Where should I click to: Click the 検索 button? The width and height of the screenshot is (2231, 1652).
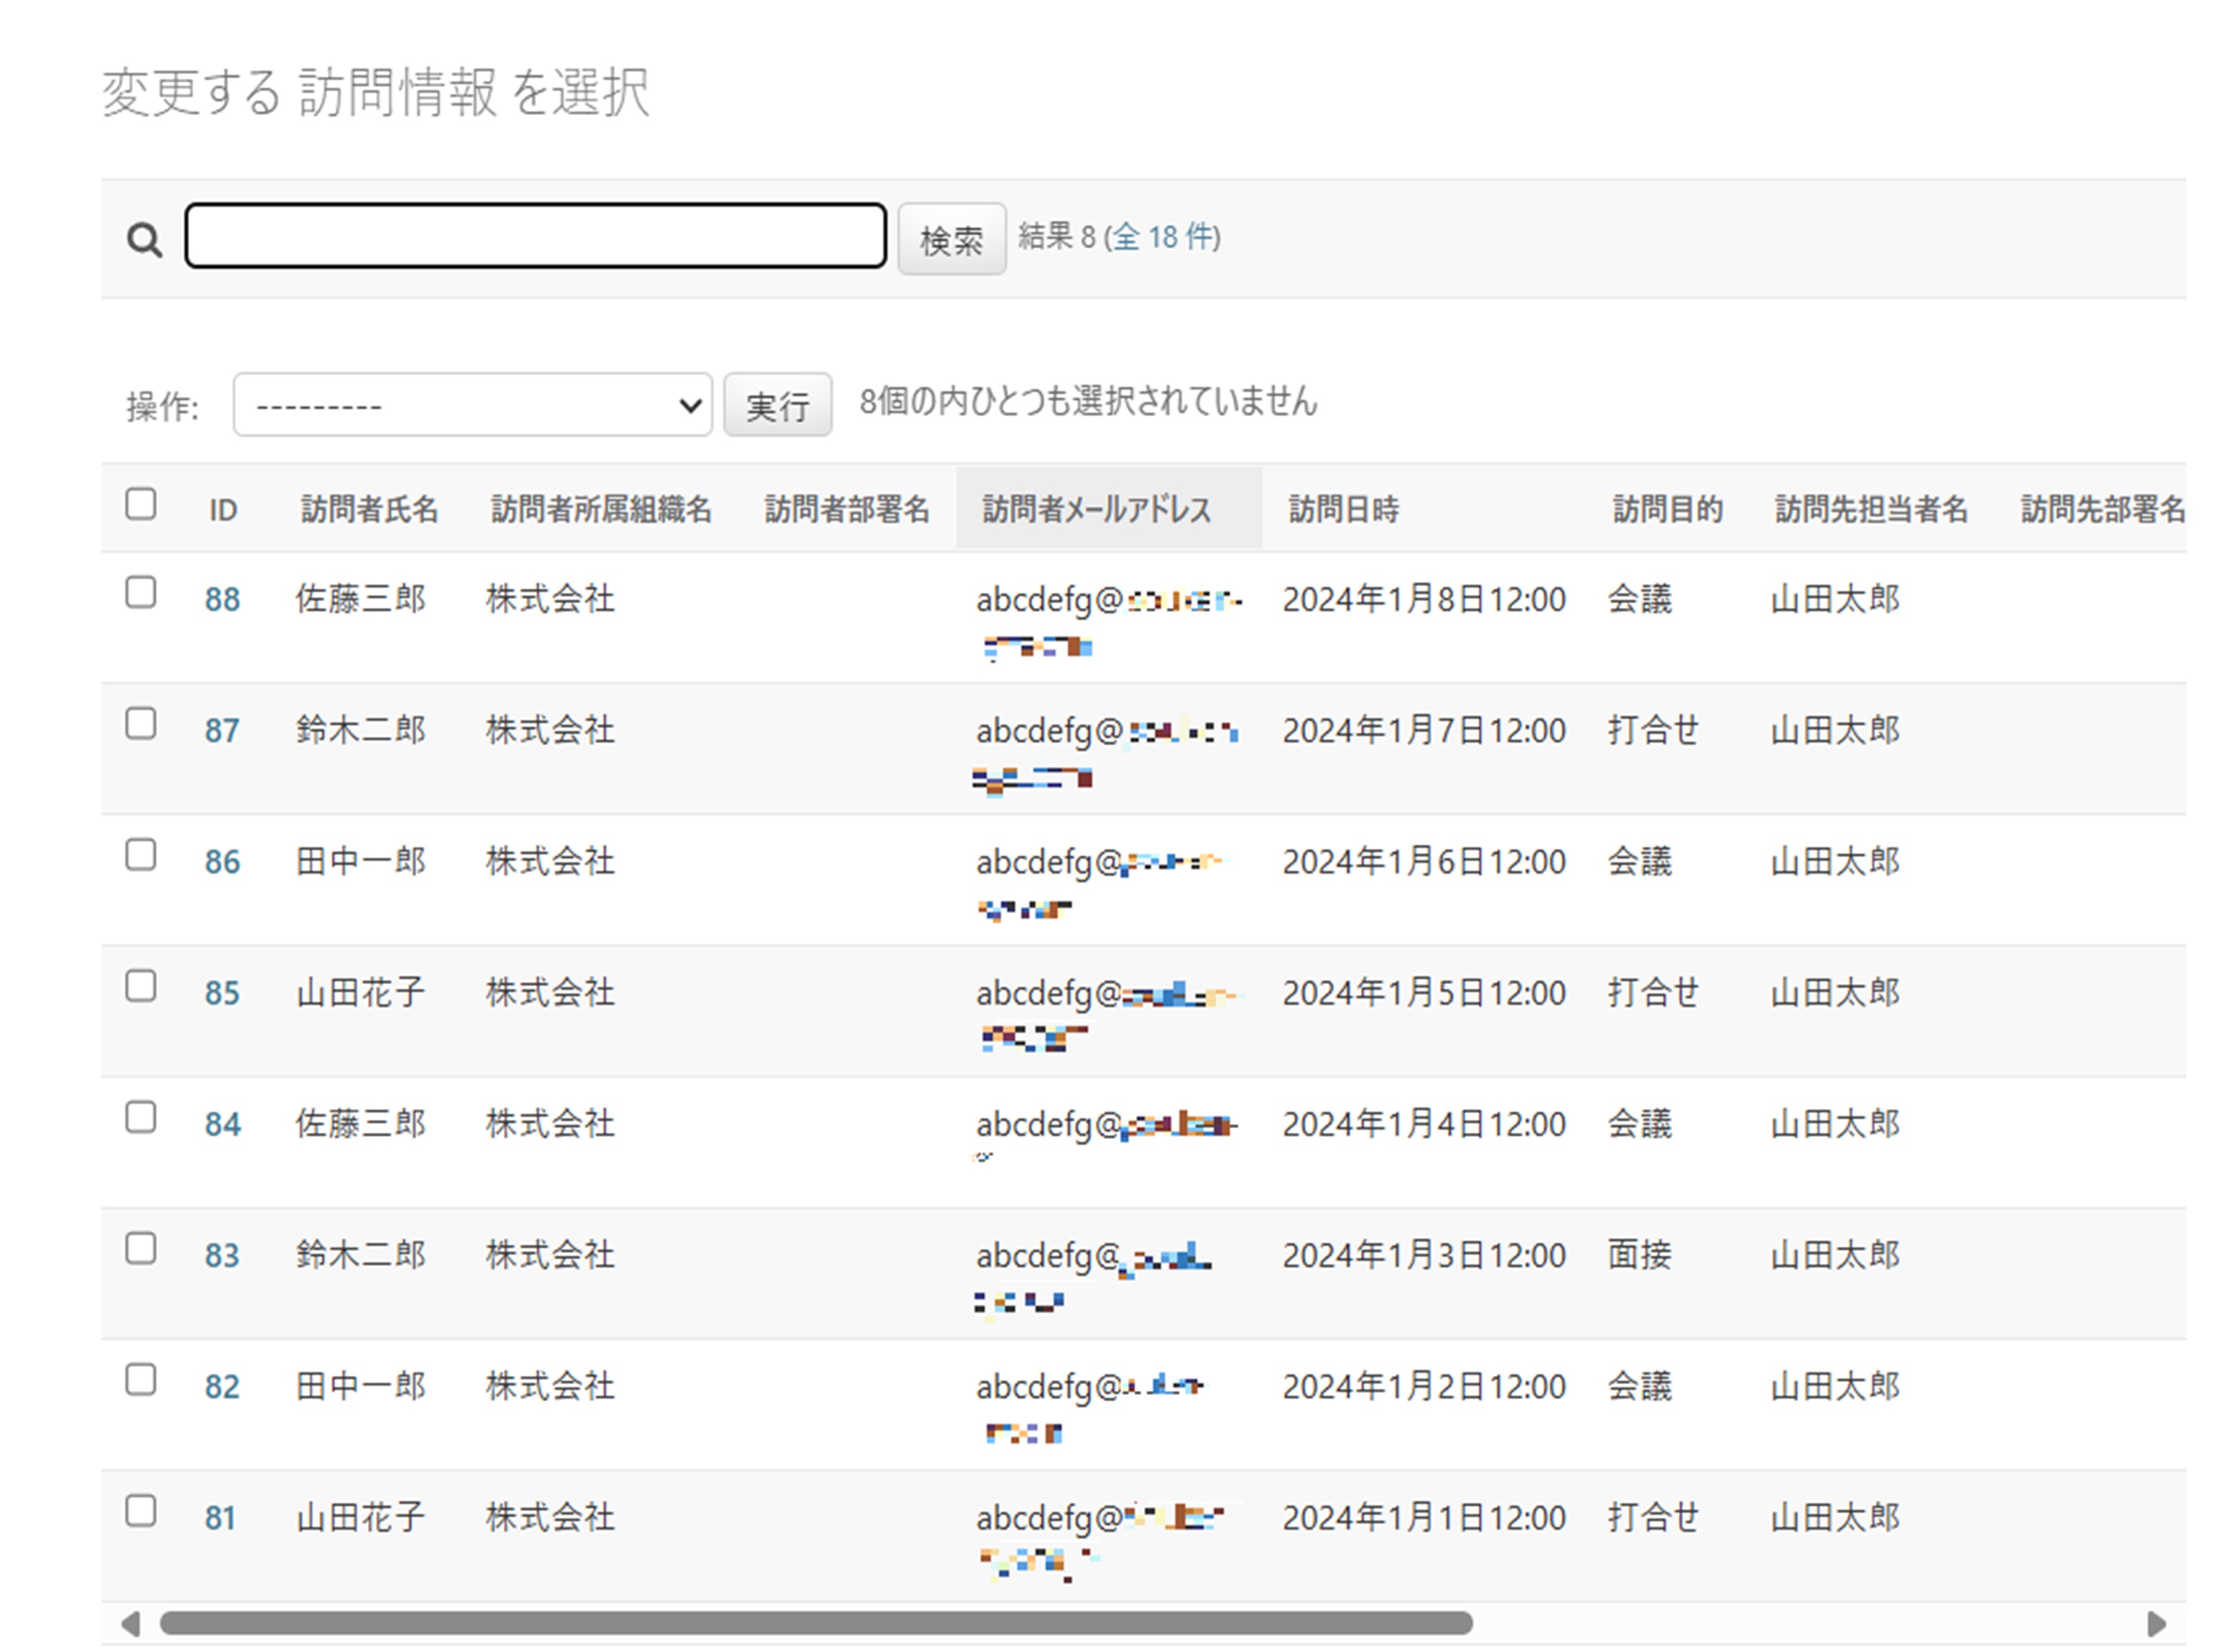click(x=951, y=239)
